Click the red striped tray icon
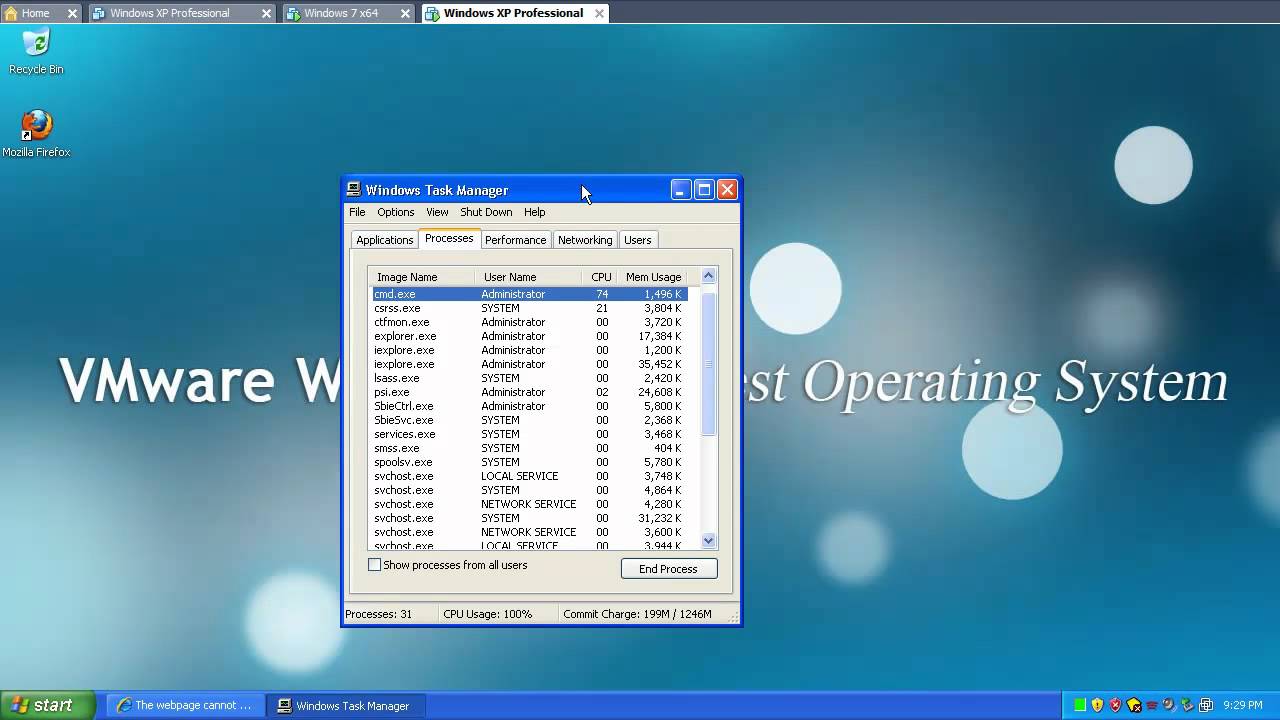The height and width of the screenshot is (720, 1280). 1152,705
